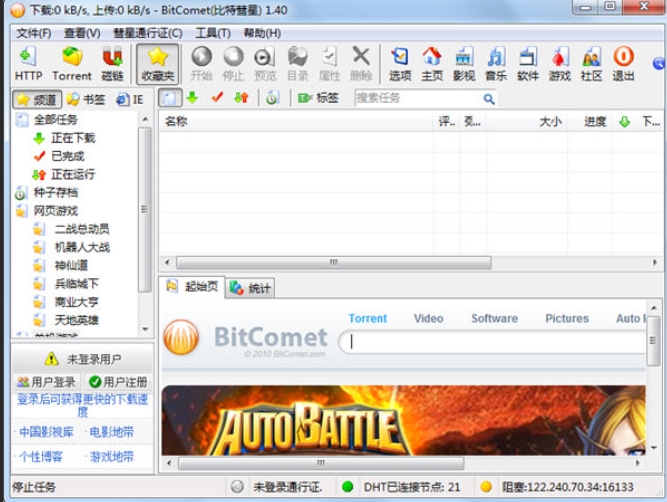The width and height of the screenshot is (667, 502).
Task: Delete the task with 删除
Action: point(361,64)
